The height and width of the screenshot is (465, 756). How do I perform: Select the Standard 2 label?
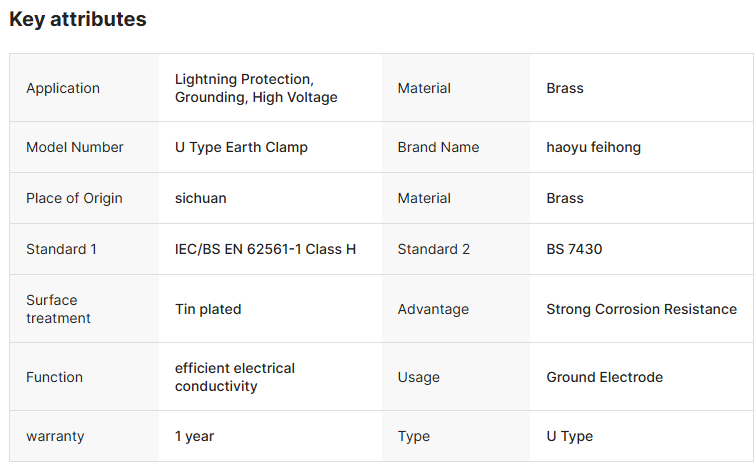click(433, 249)
